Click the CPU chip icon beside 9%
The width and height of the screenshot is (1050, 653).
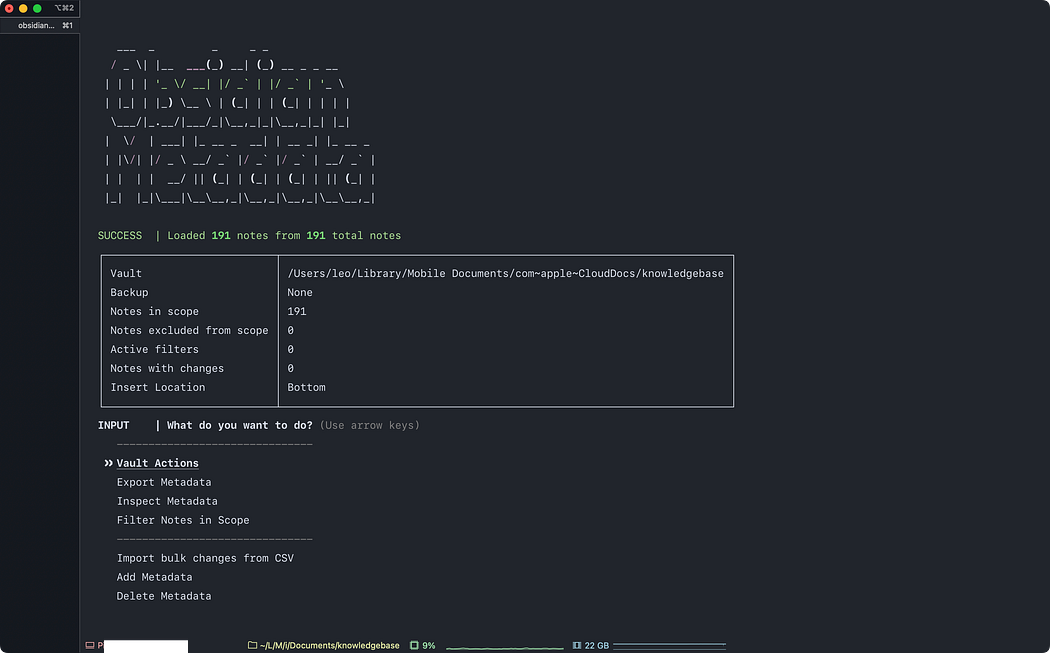click(414, 646)
